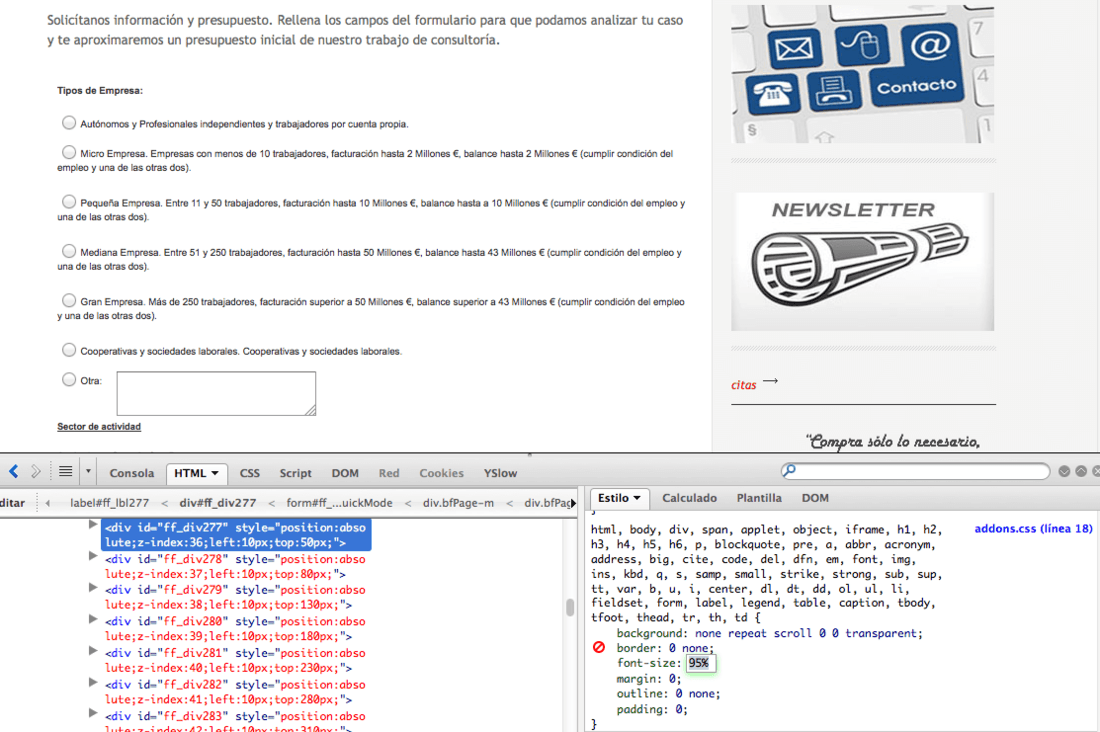Click the Sector de actividad link
The width and height of the screenshot is (1100, 732).
[x=99, y=427]
